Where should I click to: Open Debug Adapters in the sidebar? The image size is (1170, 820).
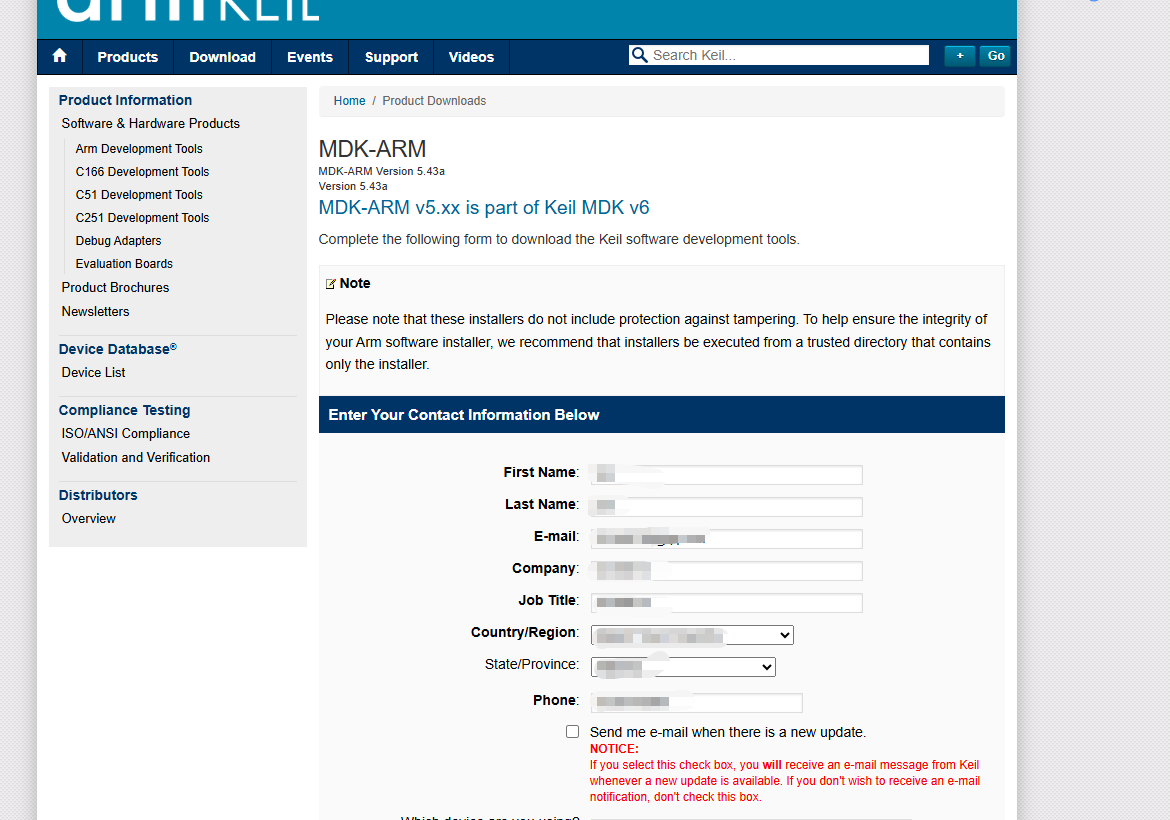pyautogui.click(x=118, y=241)
